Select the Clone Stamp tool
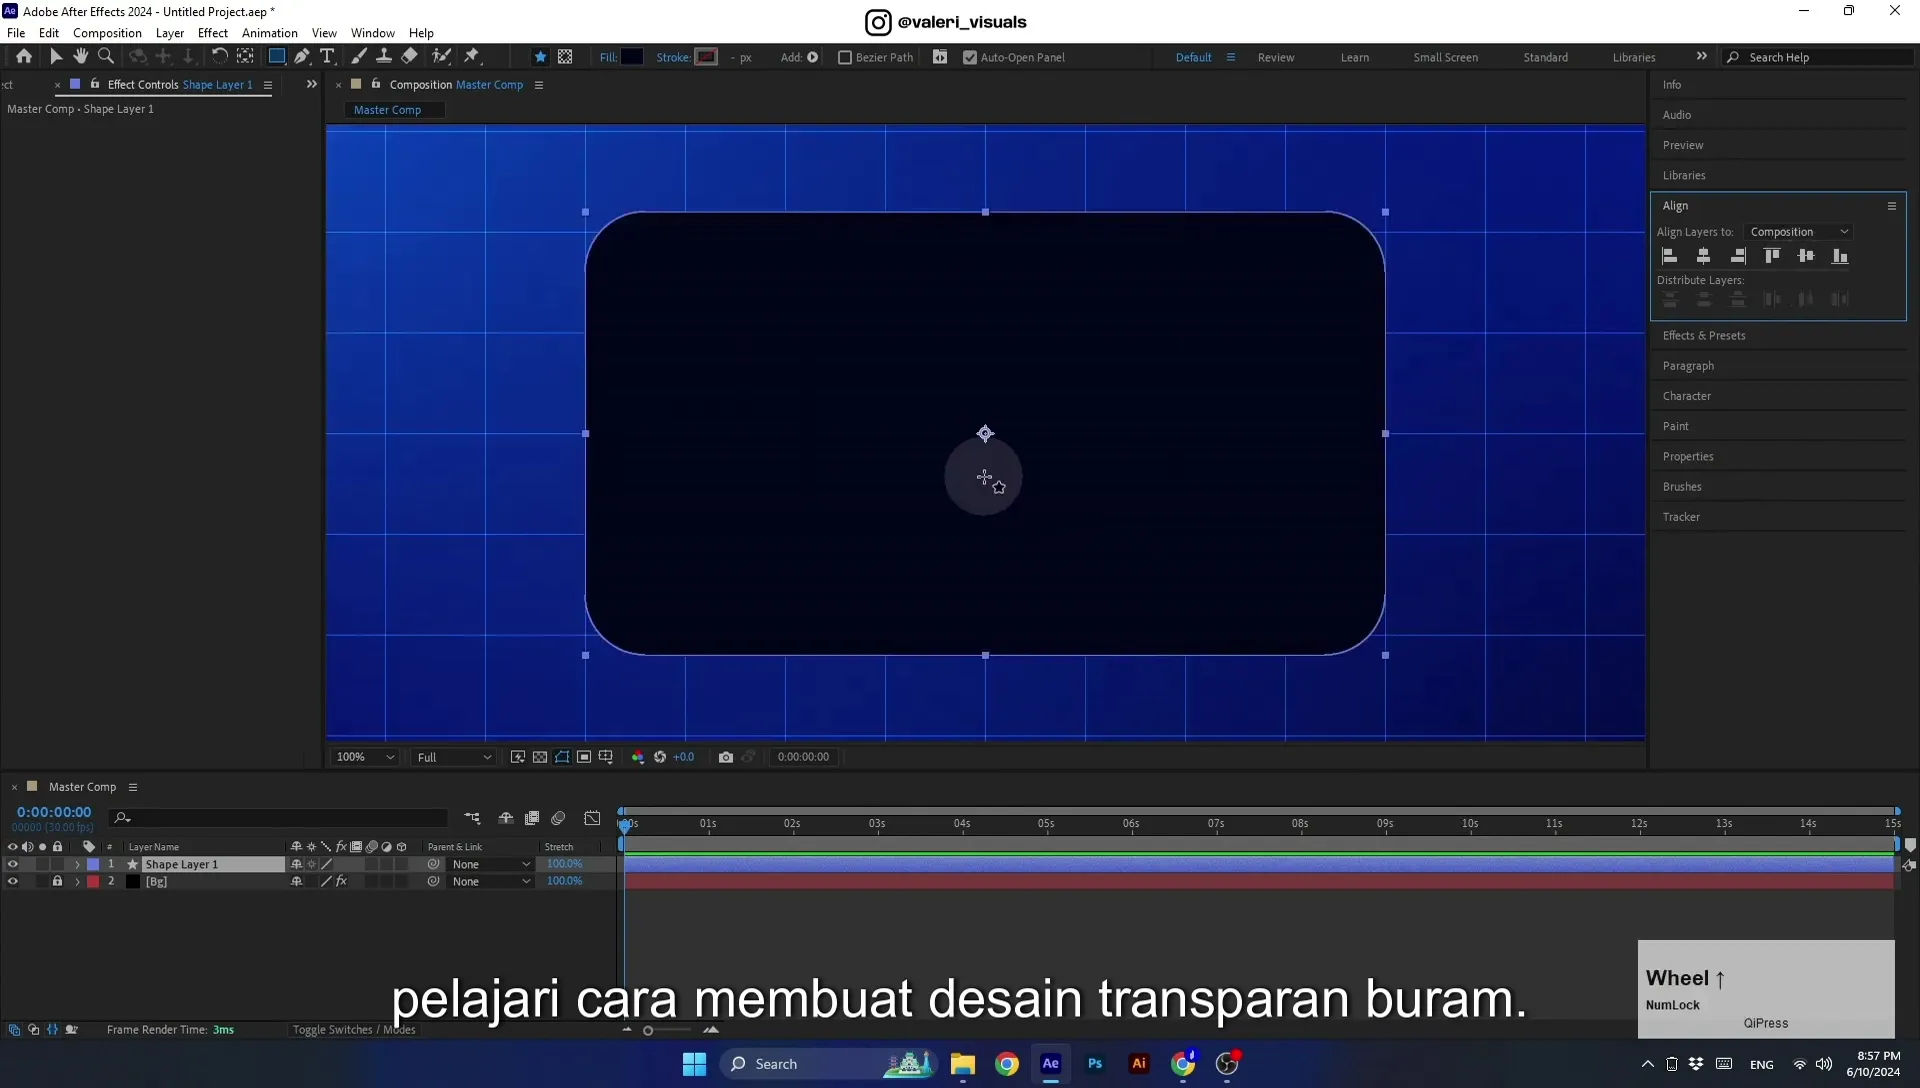 tap(383, 57)
